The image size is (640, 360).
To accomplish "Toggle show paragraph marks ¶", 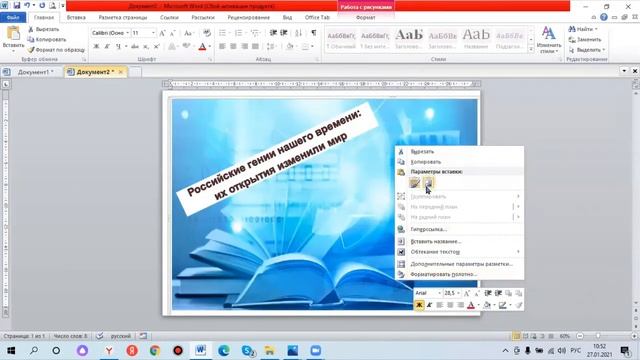I will point(313,33).
